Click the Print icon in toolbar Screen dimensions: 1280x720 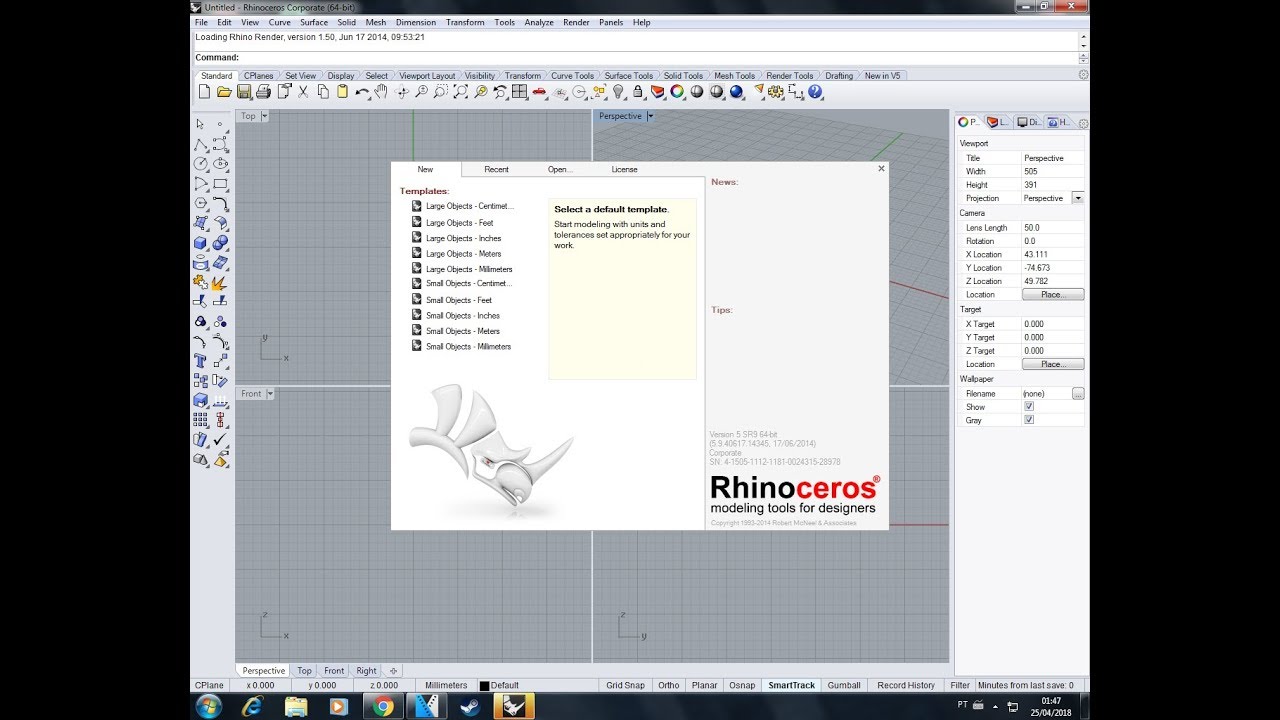coord(263,92)
